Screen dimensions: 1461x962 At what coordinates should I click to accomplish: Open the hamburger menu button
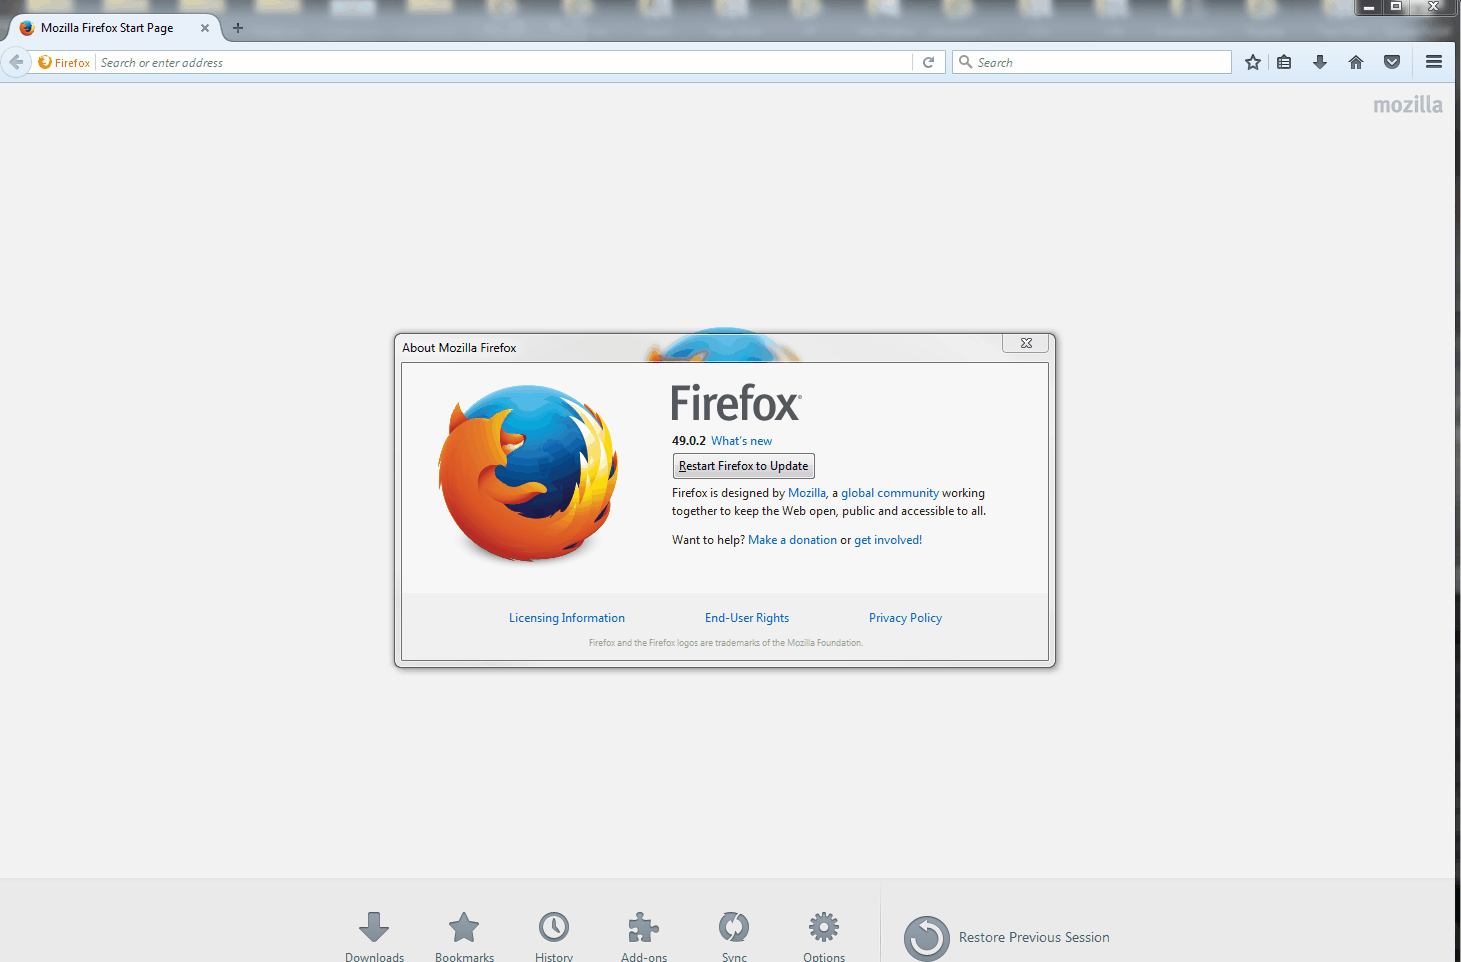[1434, 62]
